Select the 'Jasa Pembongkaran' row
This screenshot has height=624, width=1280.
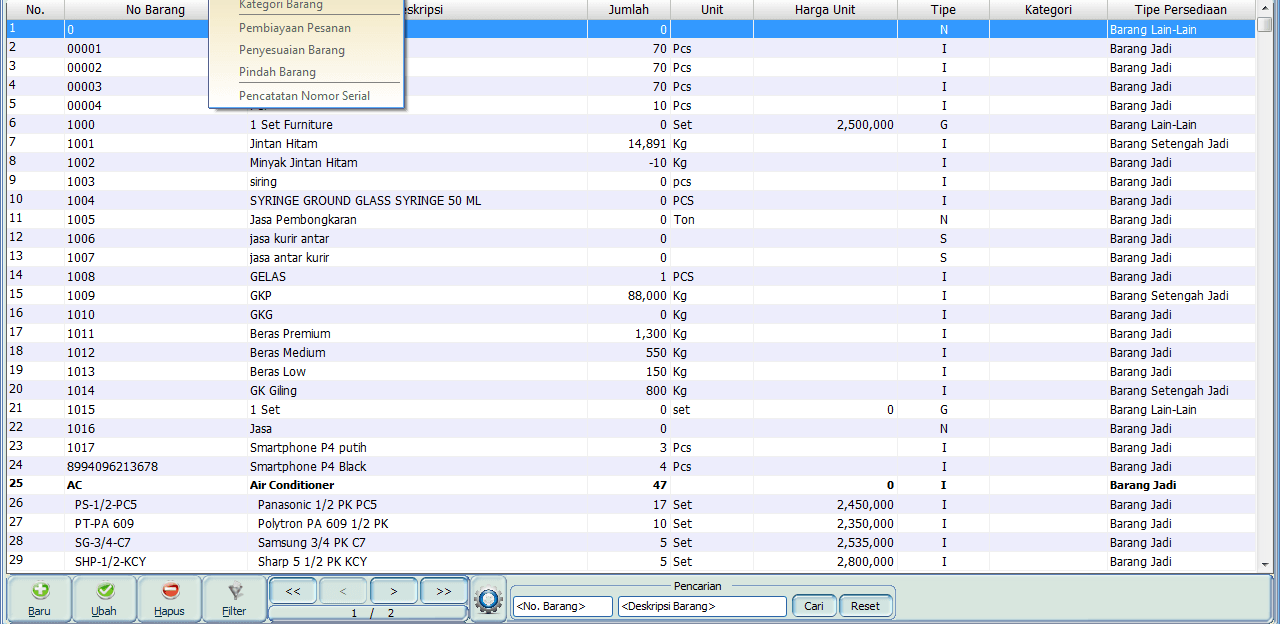(631, 220)
